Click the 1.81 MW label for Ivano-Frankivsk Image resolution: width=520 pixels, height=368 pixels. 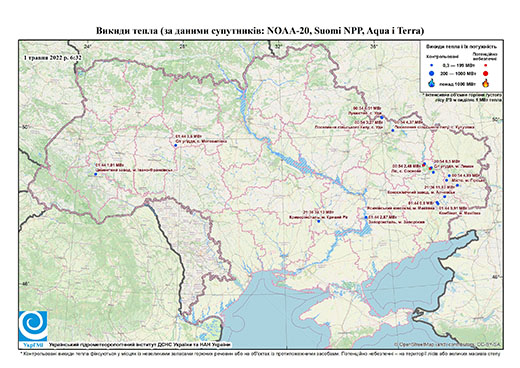tap(109, 165)
